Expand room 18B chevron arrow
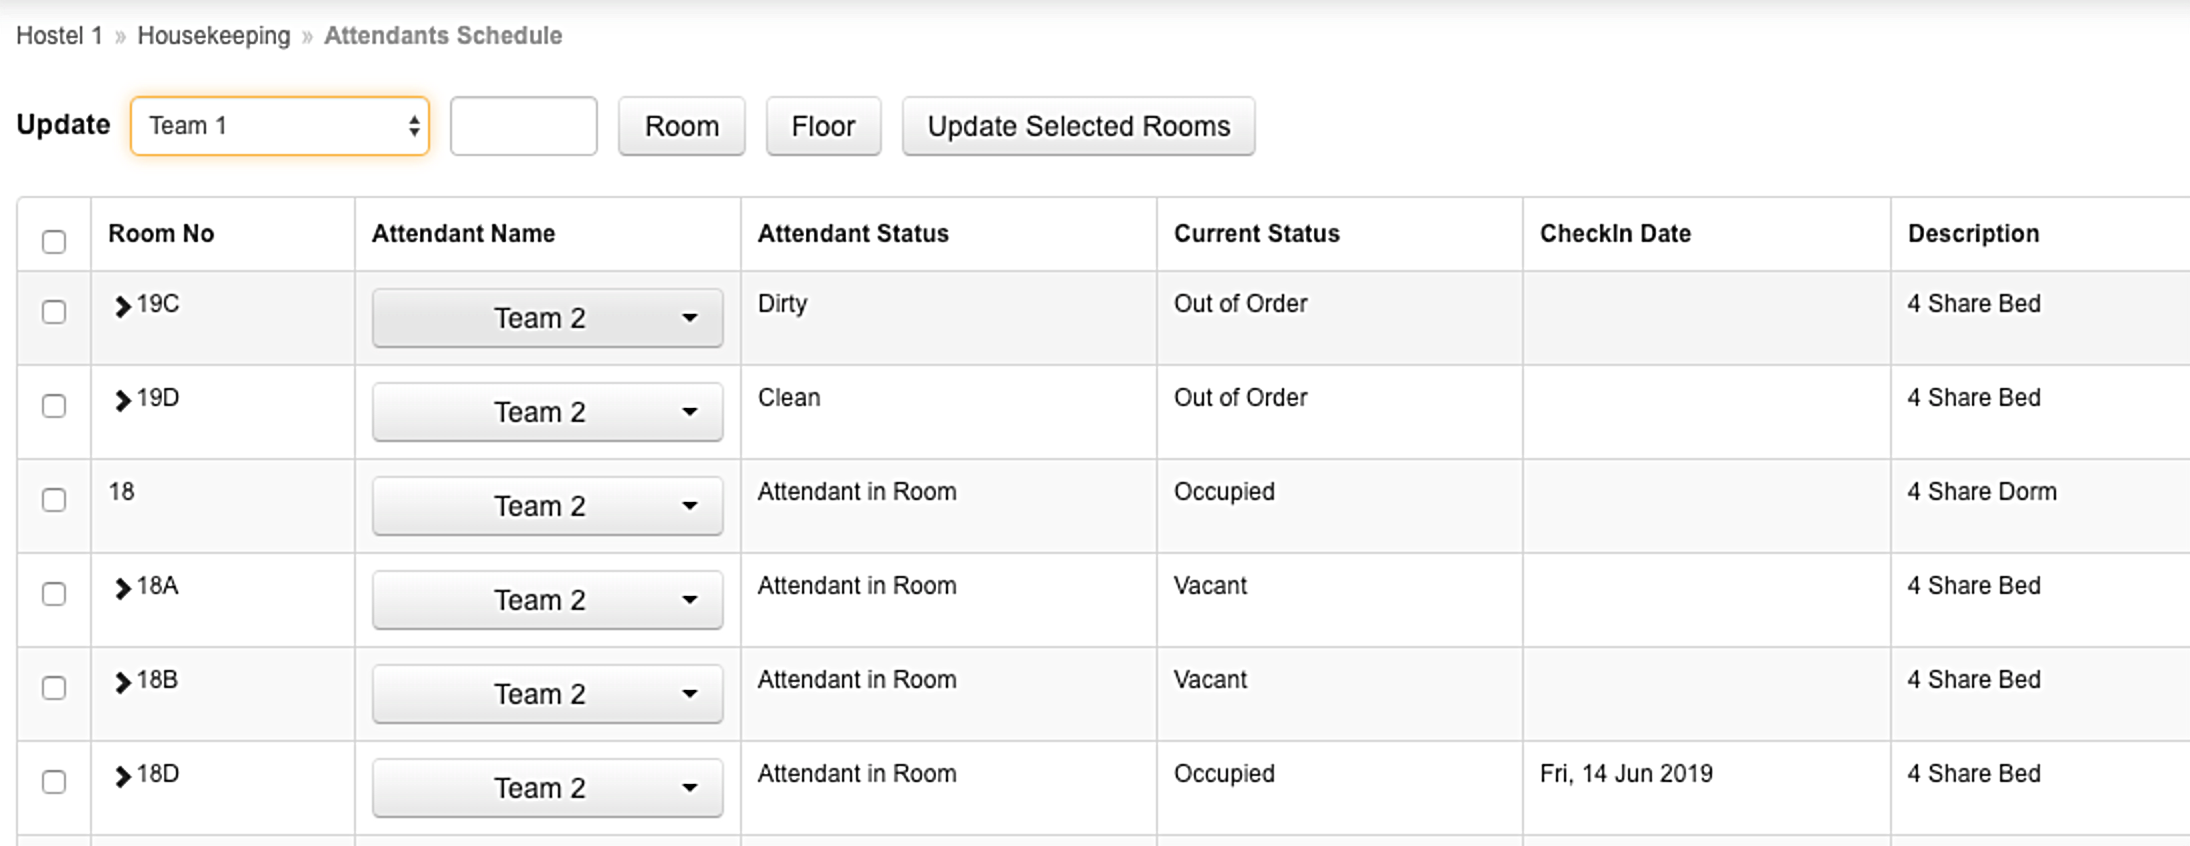 click(x=122, y=682)
